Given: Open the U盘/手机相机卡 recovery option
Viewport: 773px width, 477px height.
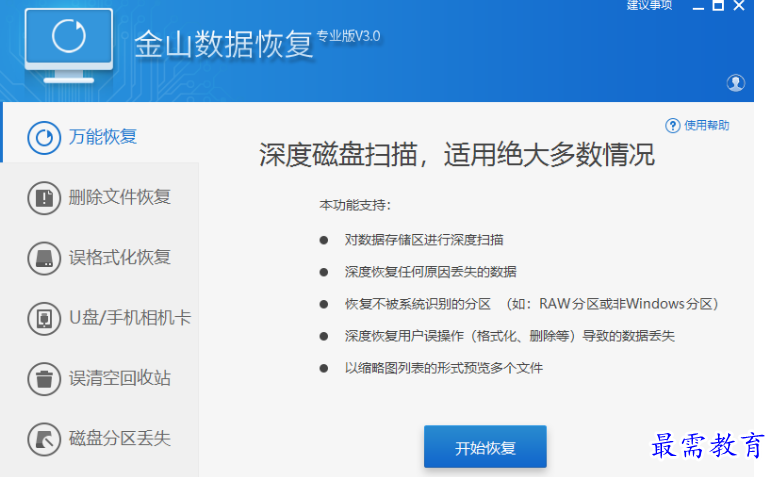Looking at the screenshot, I should click(100, 319).
